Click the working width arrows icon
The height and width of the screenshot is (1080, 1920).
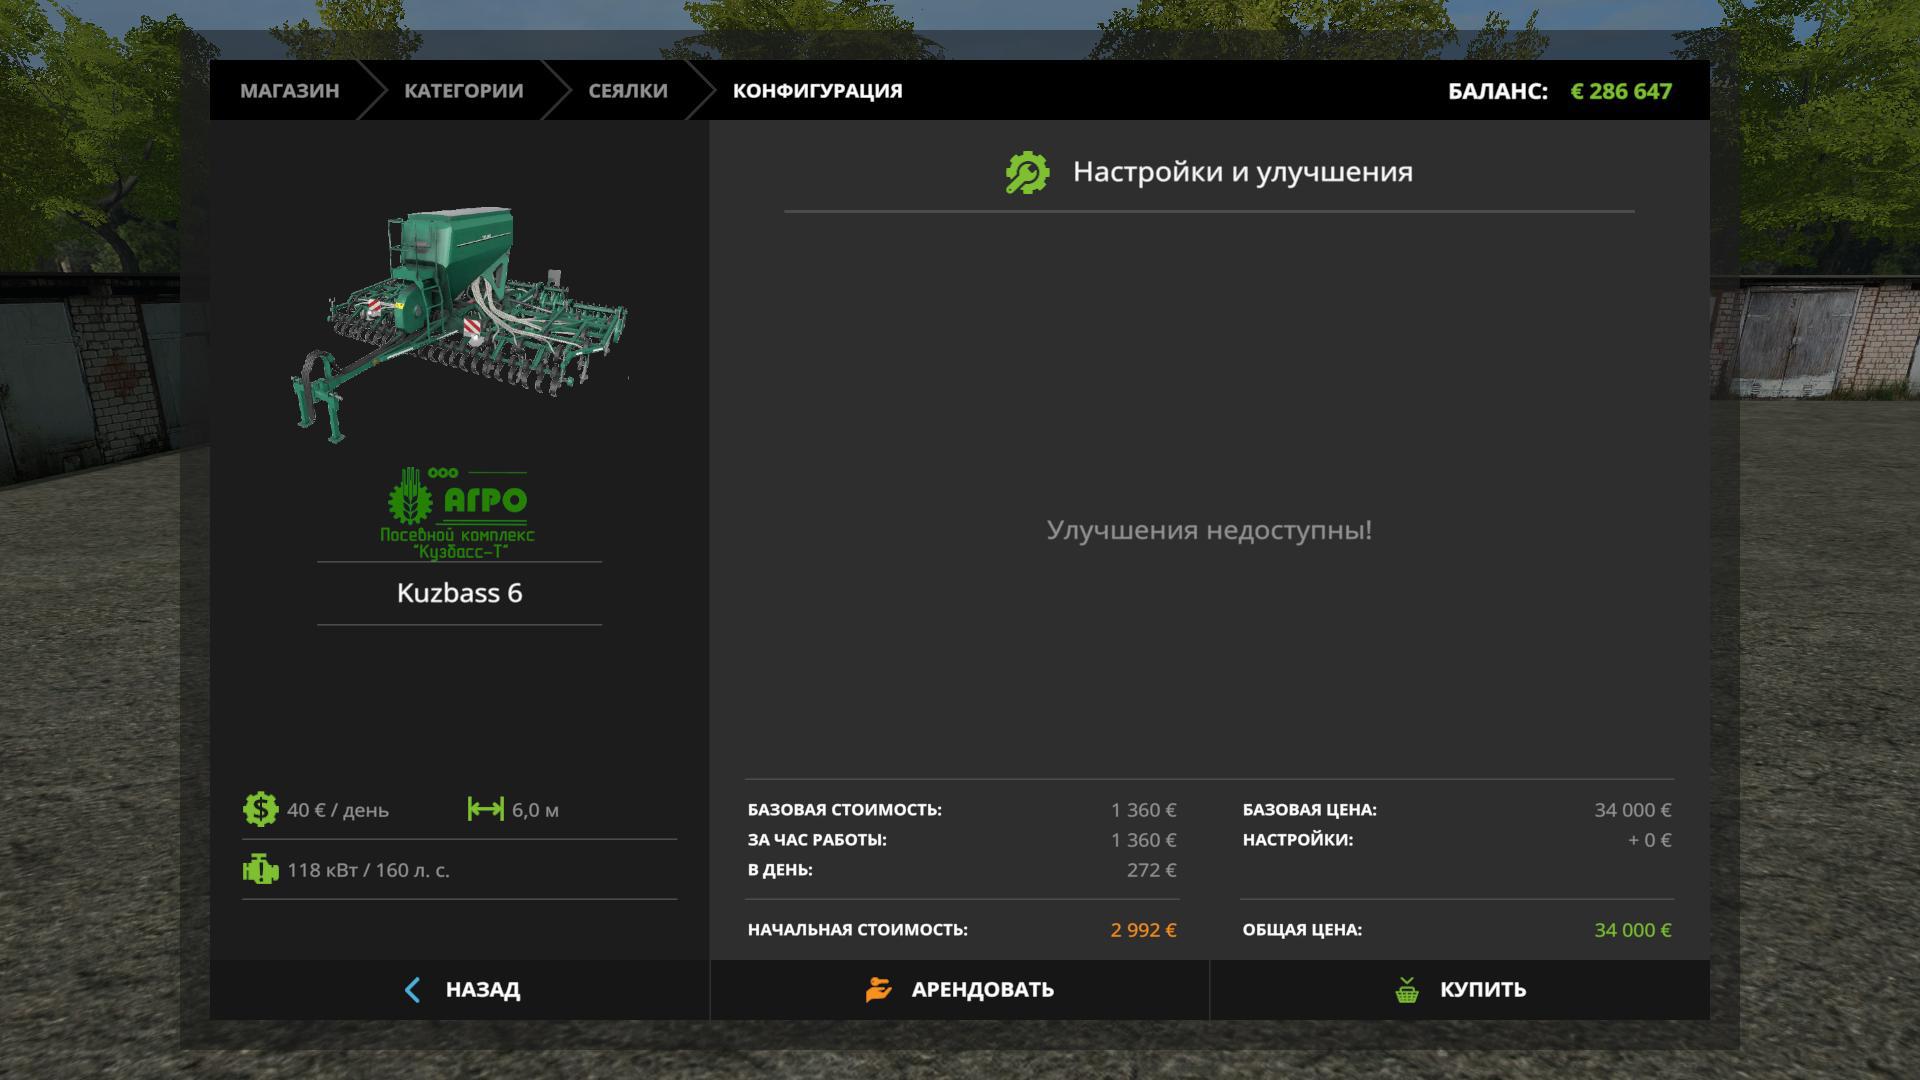(x=485, y=809)
